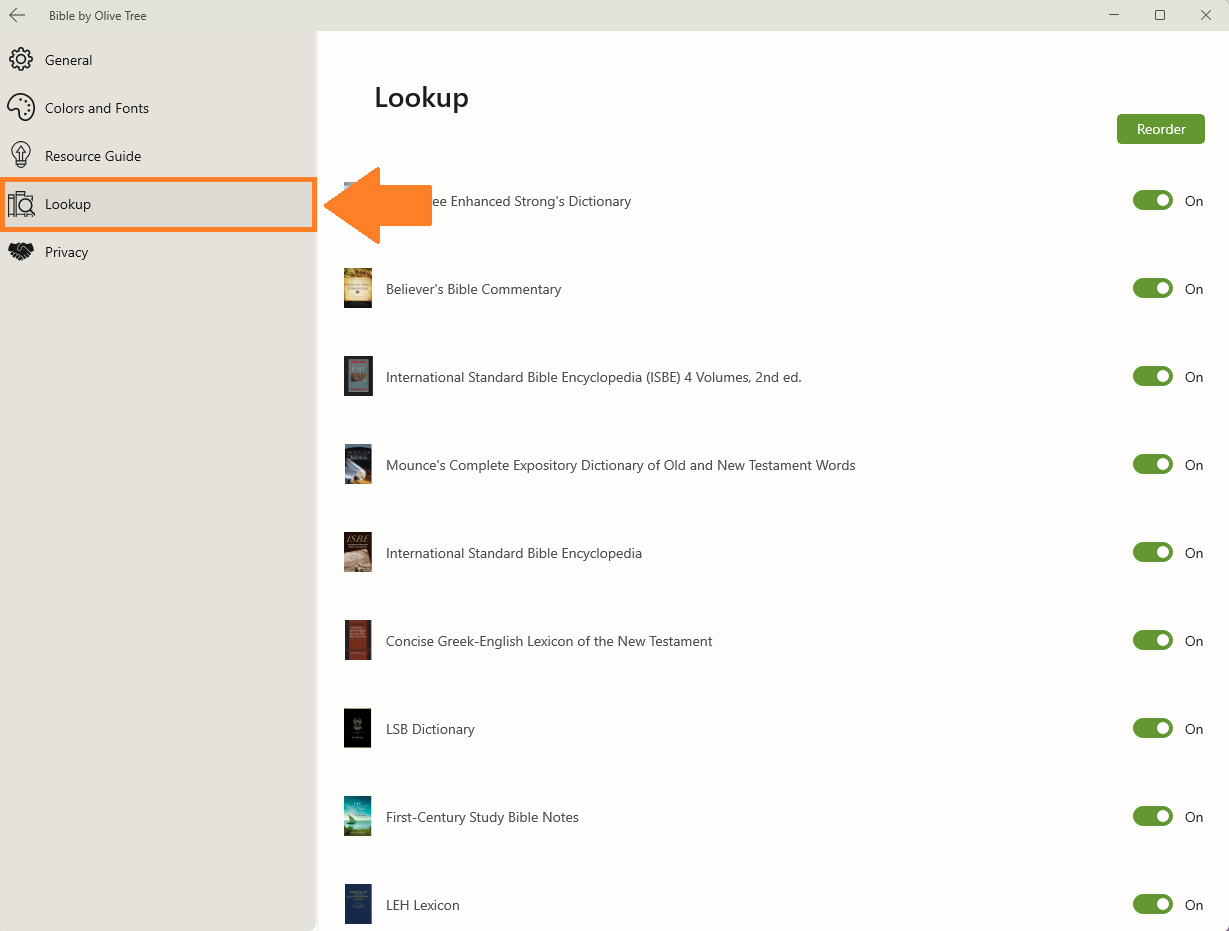This screenshot has width=1229, height=931.
Task: Click Believer's Bible Commentary cover thumbnail
Action: point(358,288)
